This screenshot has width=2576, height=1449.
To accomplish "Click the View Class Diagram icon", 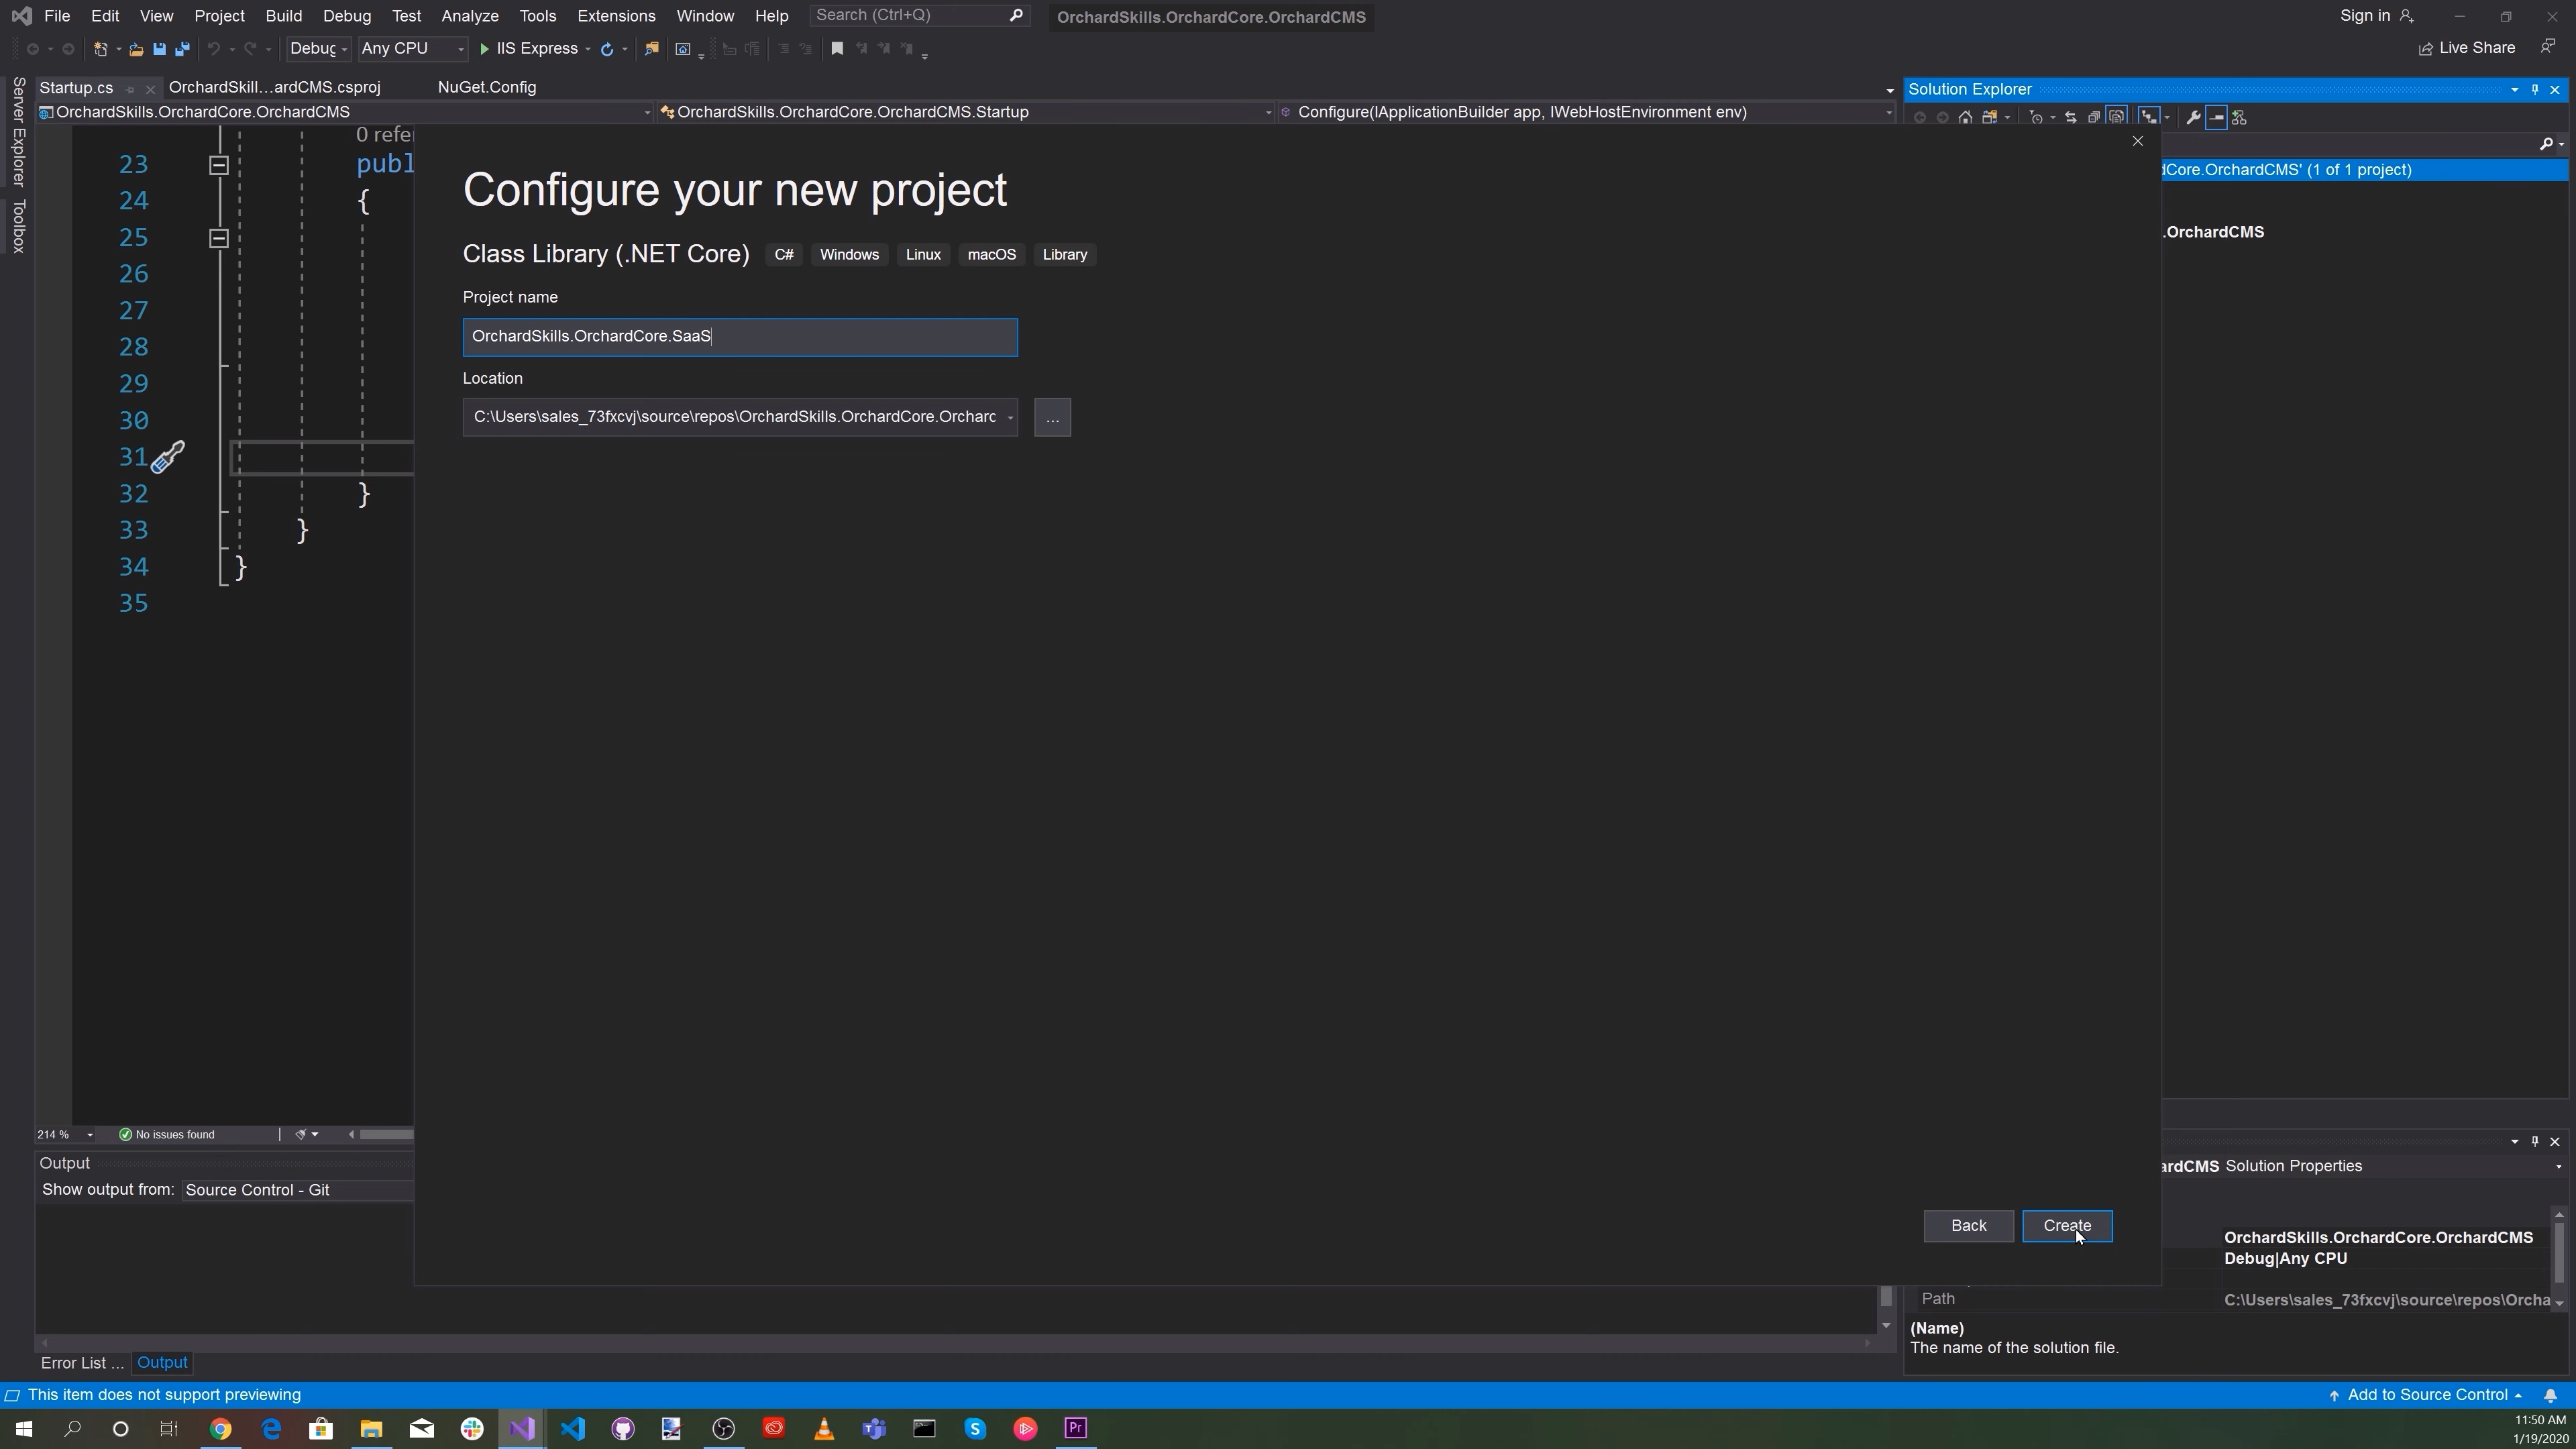I will (x=2239, y=117).
